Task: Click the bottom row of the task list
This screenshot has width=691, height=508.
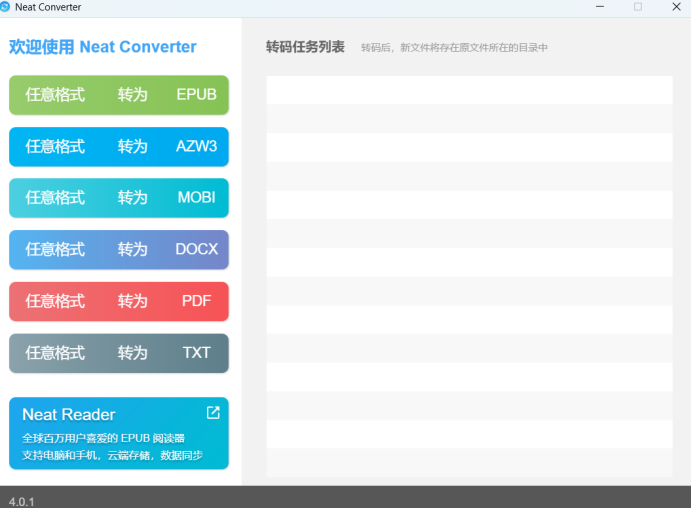Action: [469, 463]
